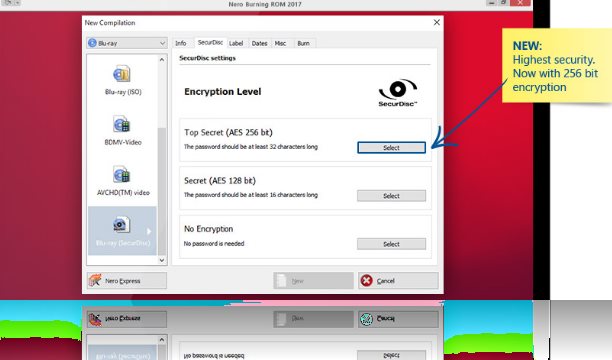Click the Nero Burning ROM 2017 title bar

point(265,4)
